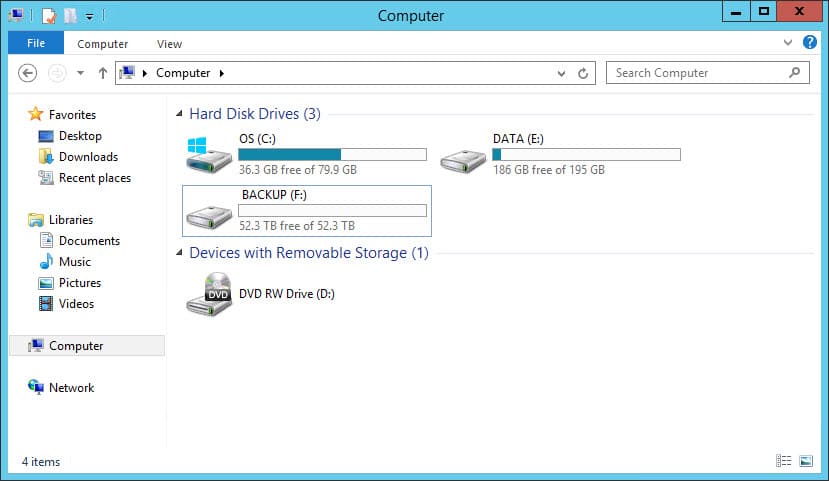Click the OS (C:) capacity bar
Viewport: 829px width, 481px height.
pyautogui.click(x=333, y=154)
